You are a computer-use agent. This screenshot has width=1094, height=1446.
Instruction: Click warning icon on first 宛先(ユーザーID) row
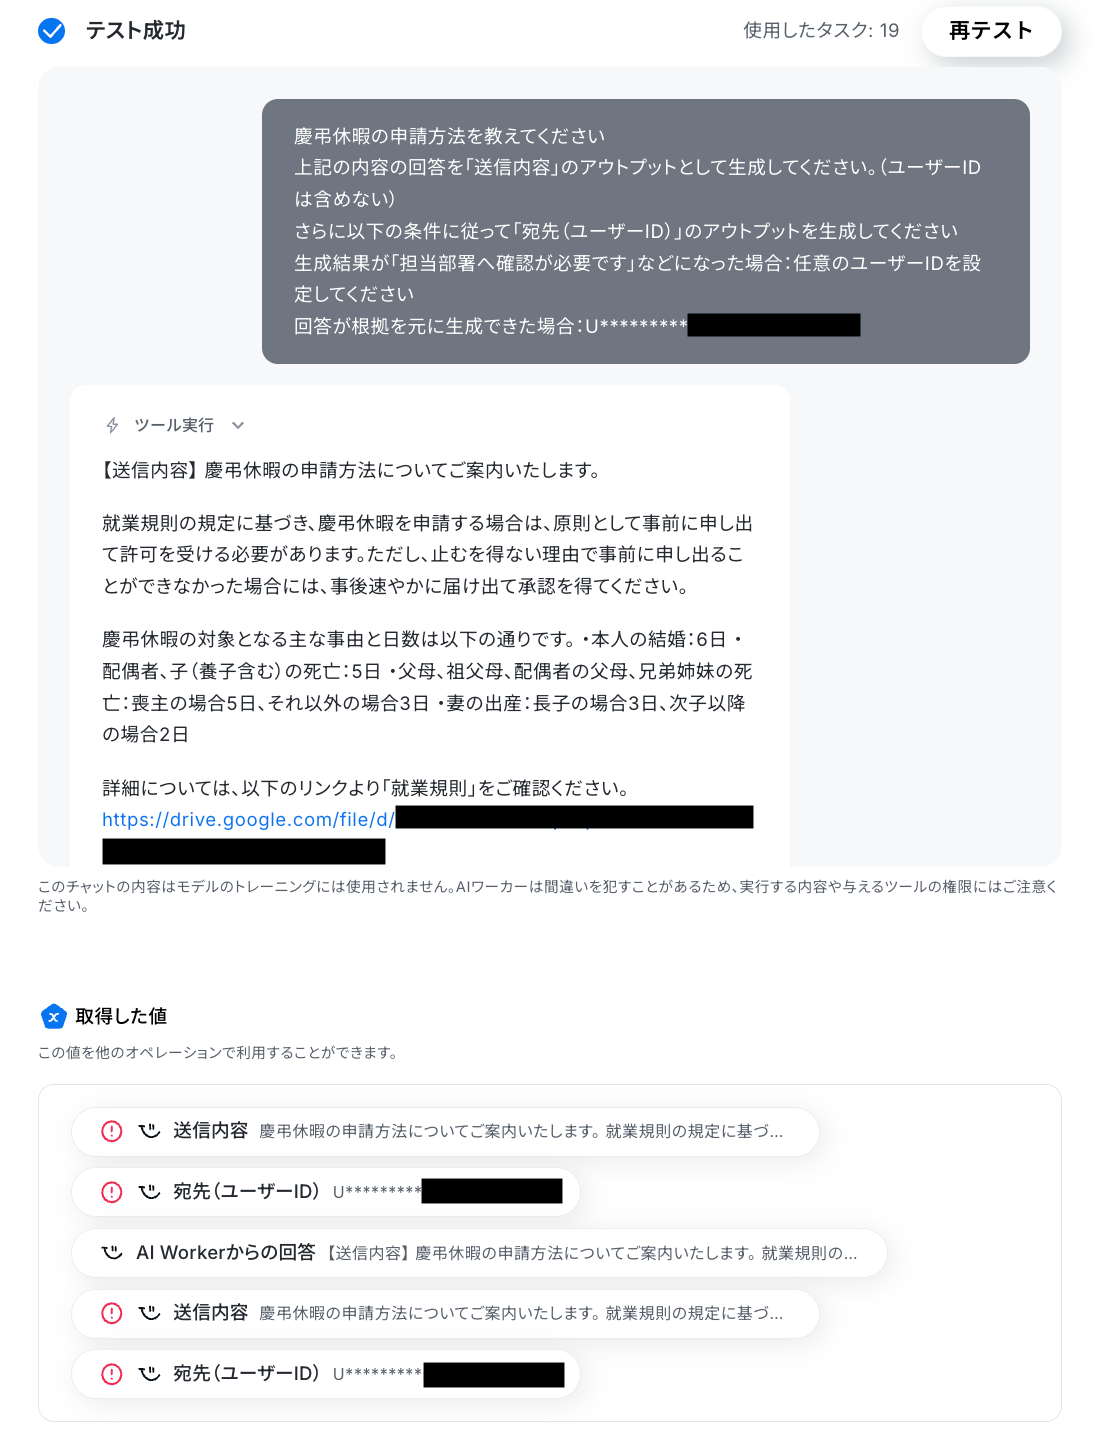tap(112, 1192)
